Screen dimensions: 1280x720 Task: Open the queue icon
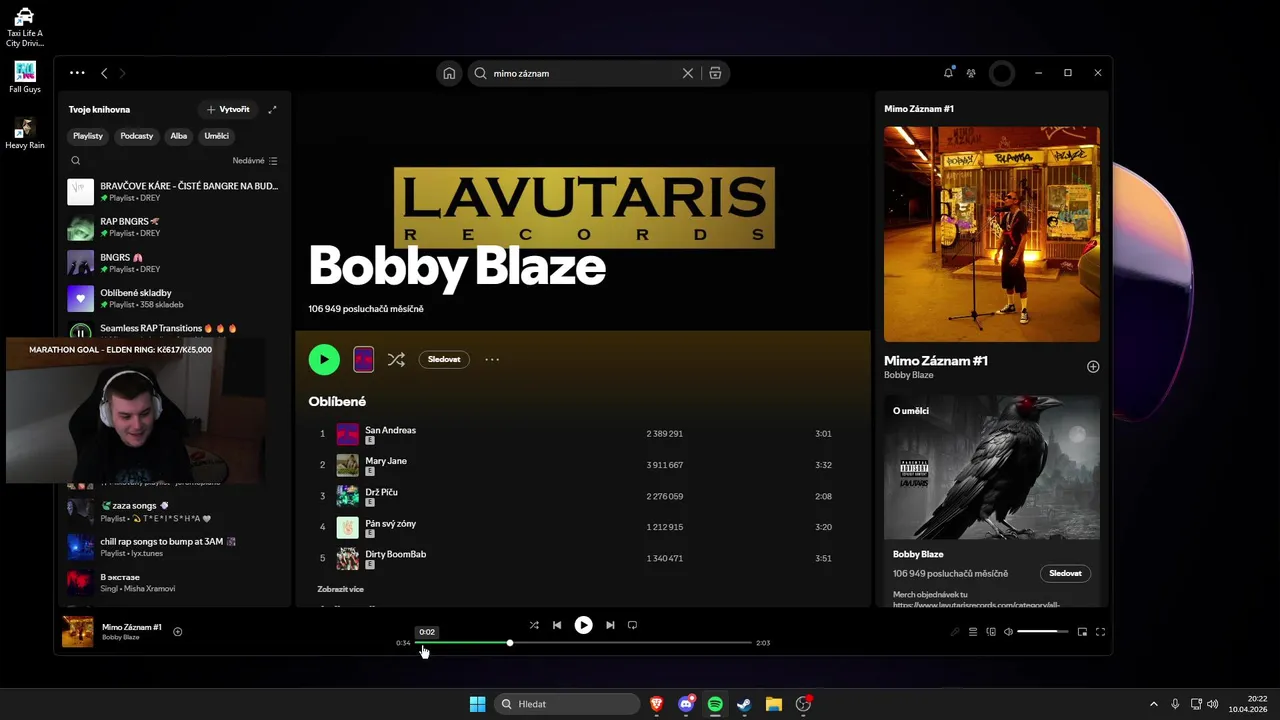[x=973, y=632]
